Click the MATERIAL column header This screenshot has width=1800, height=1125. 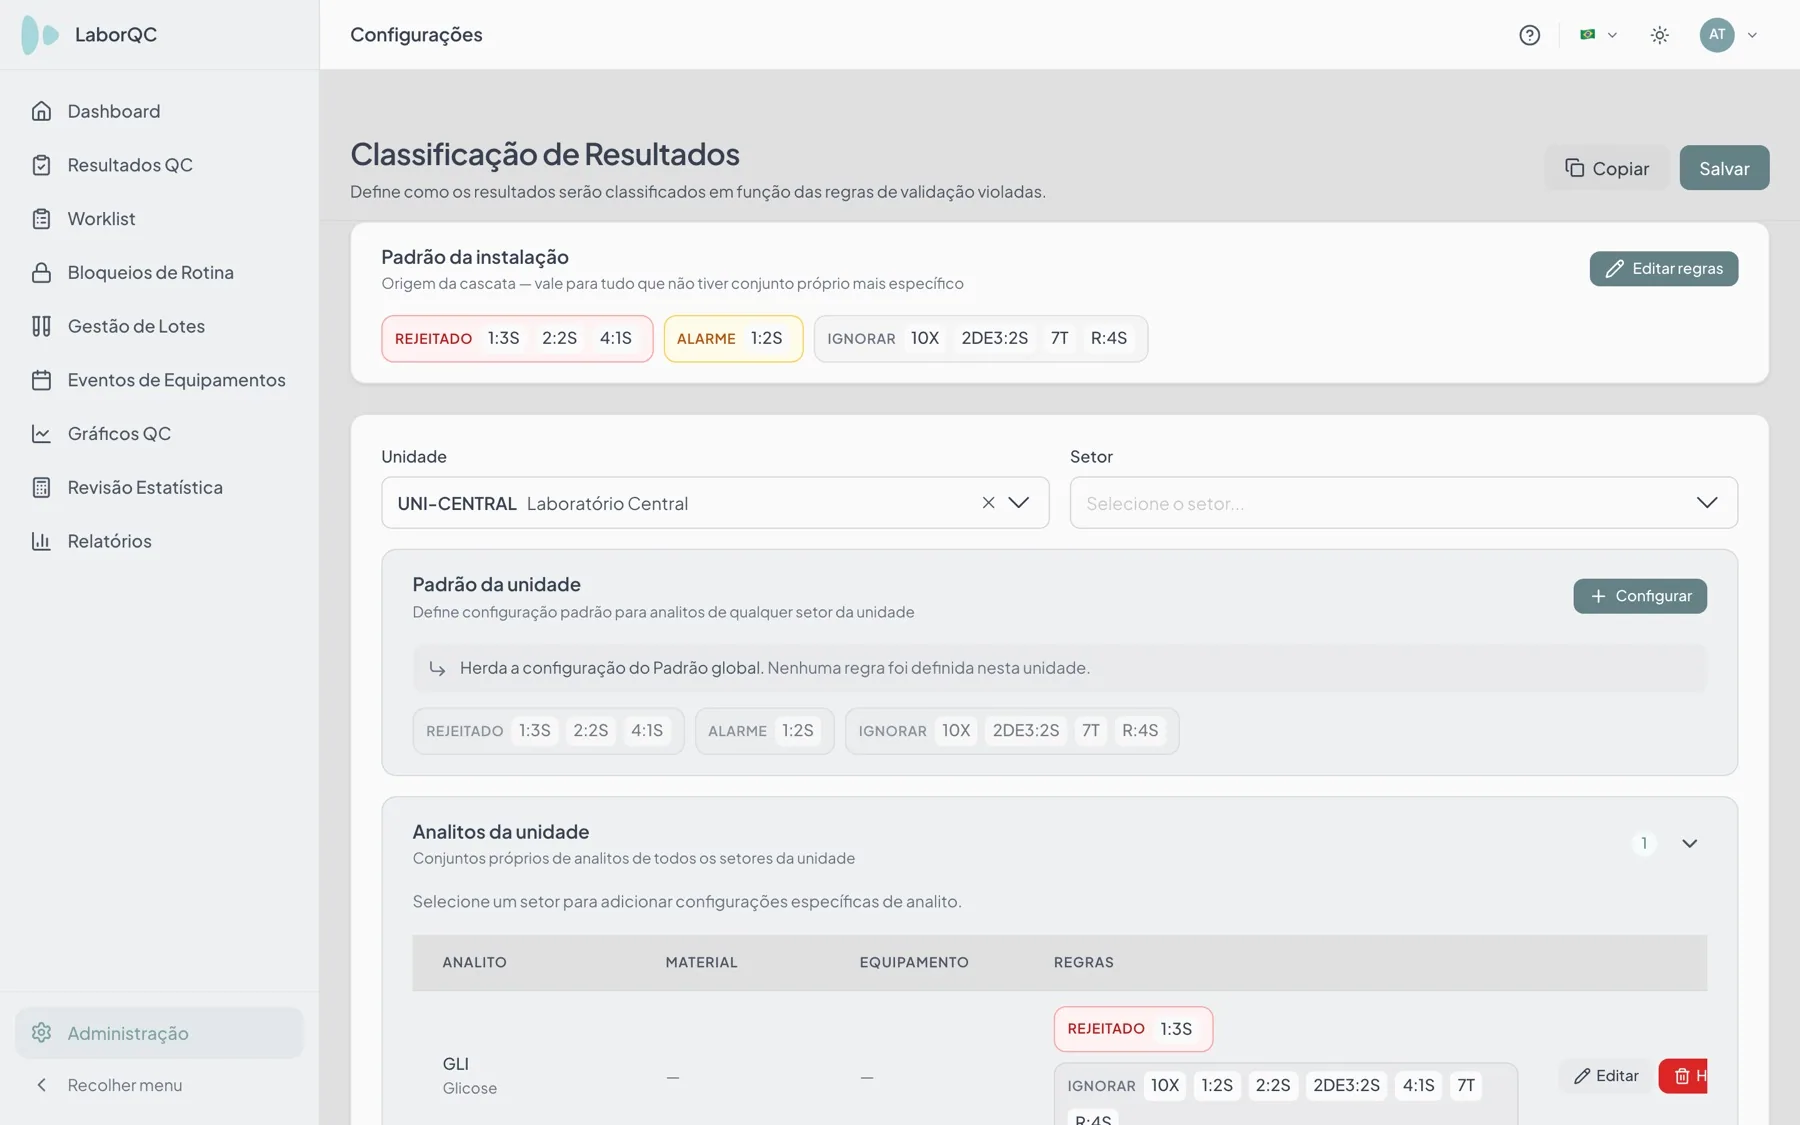click(x=701, y=963)
